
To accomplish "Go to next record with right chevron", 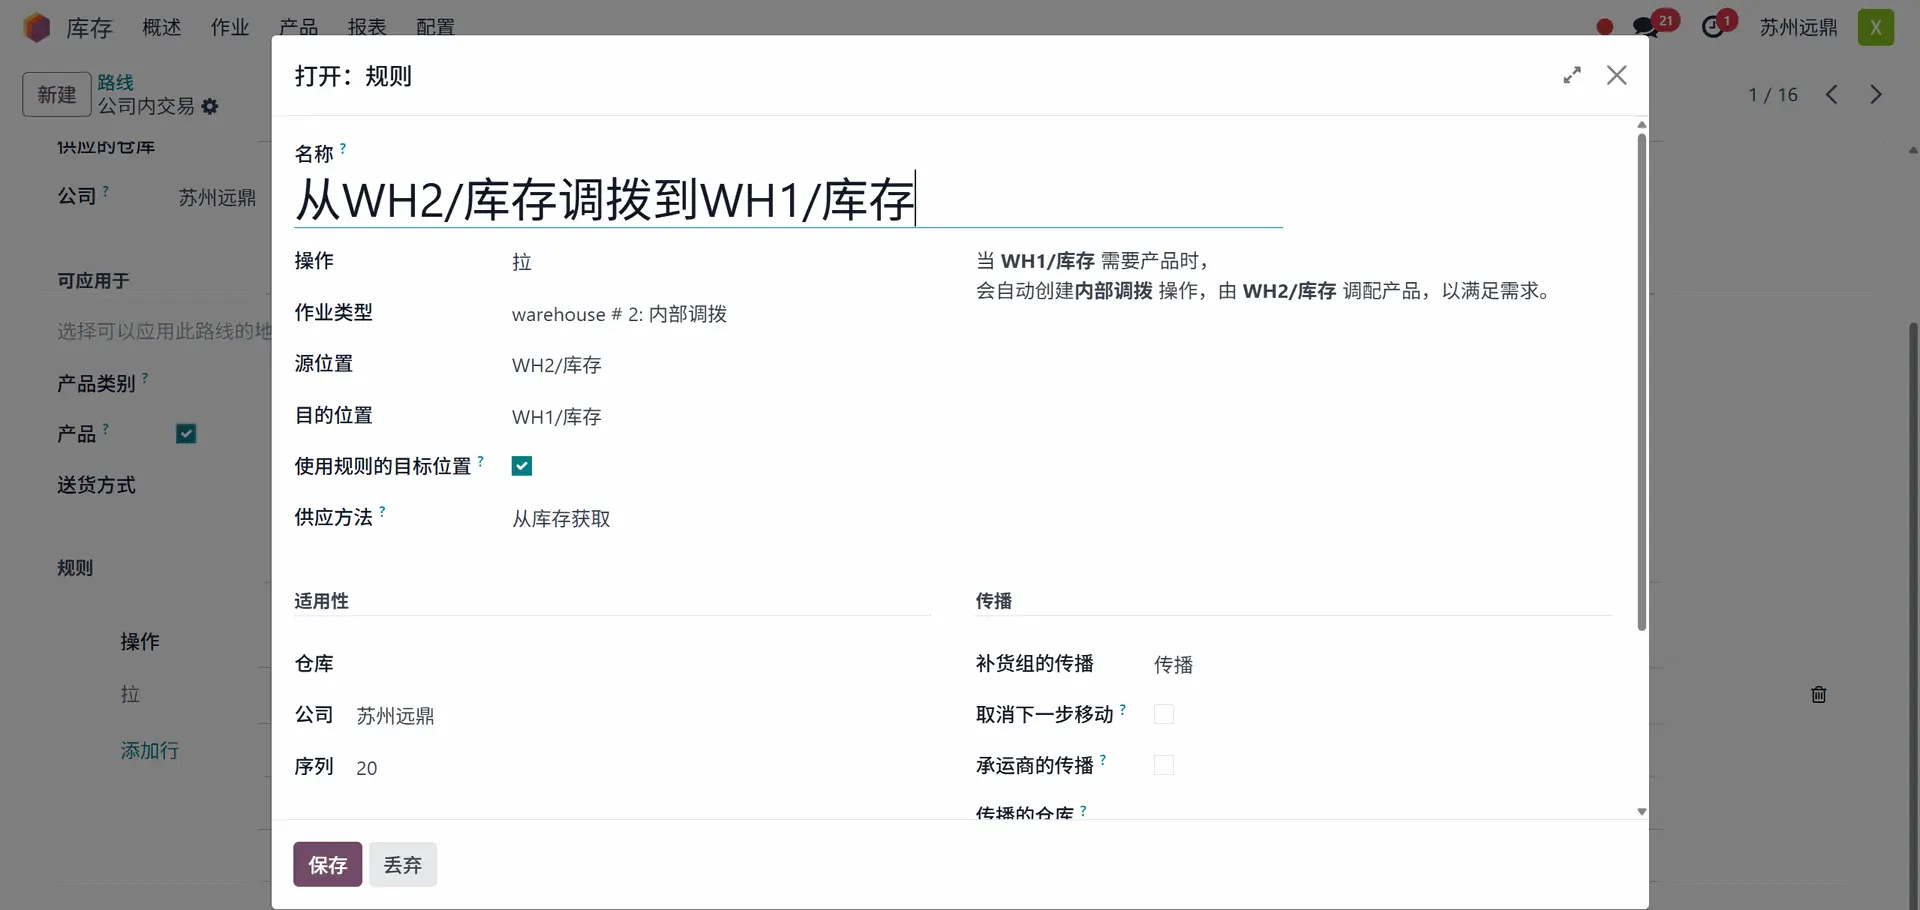I will pyautogui.click(x=1876, y=94).
